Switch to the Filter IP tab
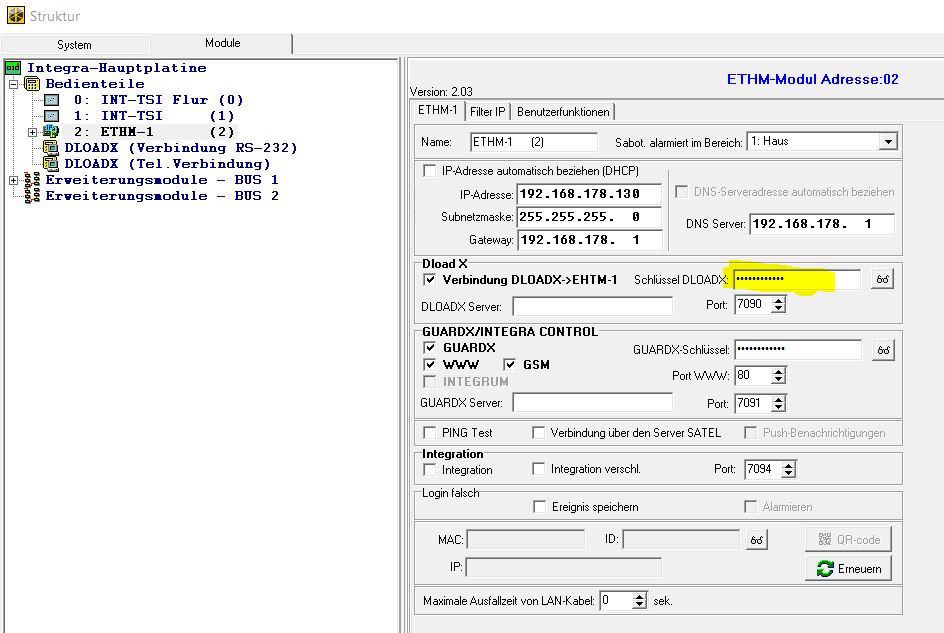 coord(487,111)
